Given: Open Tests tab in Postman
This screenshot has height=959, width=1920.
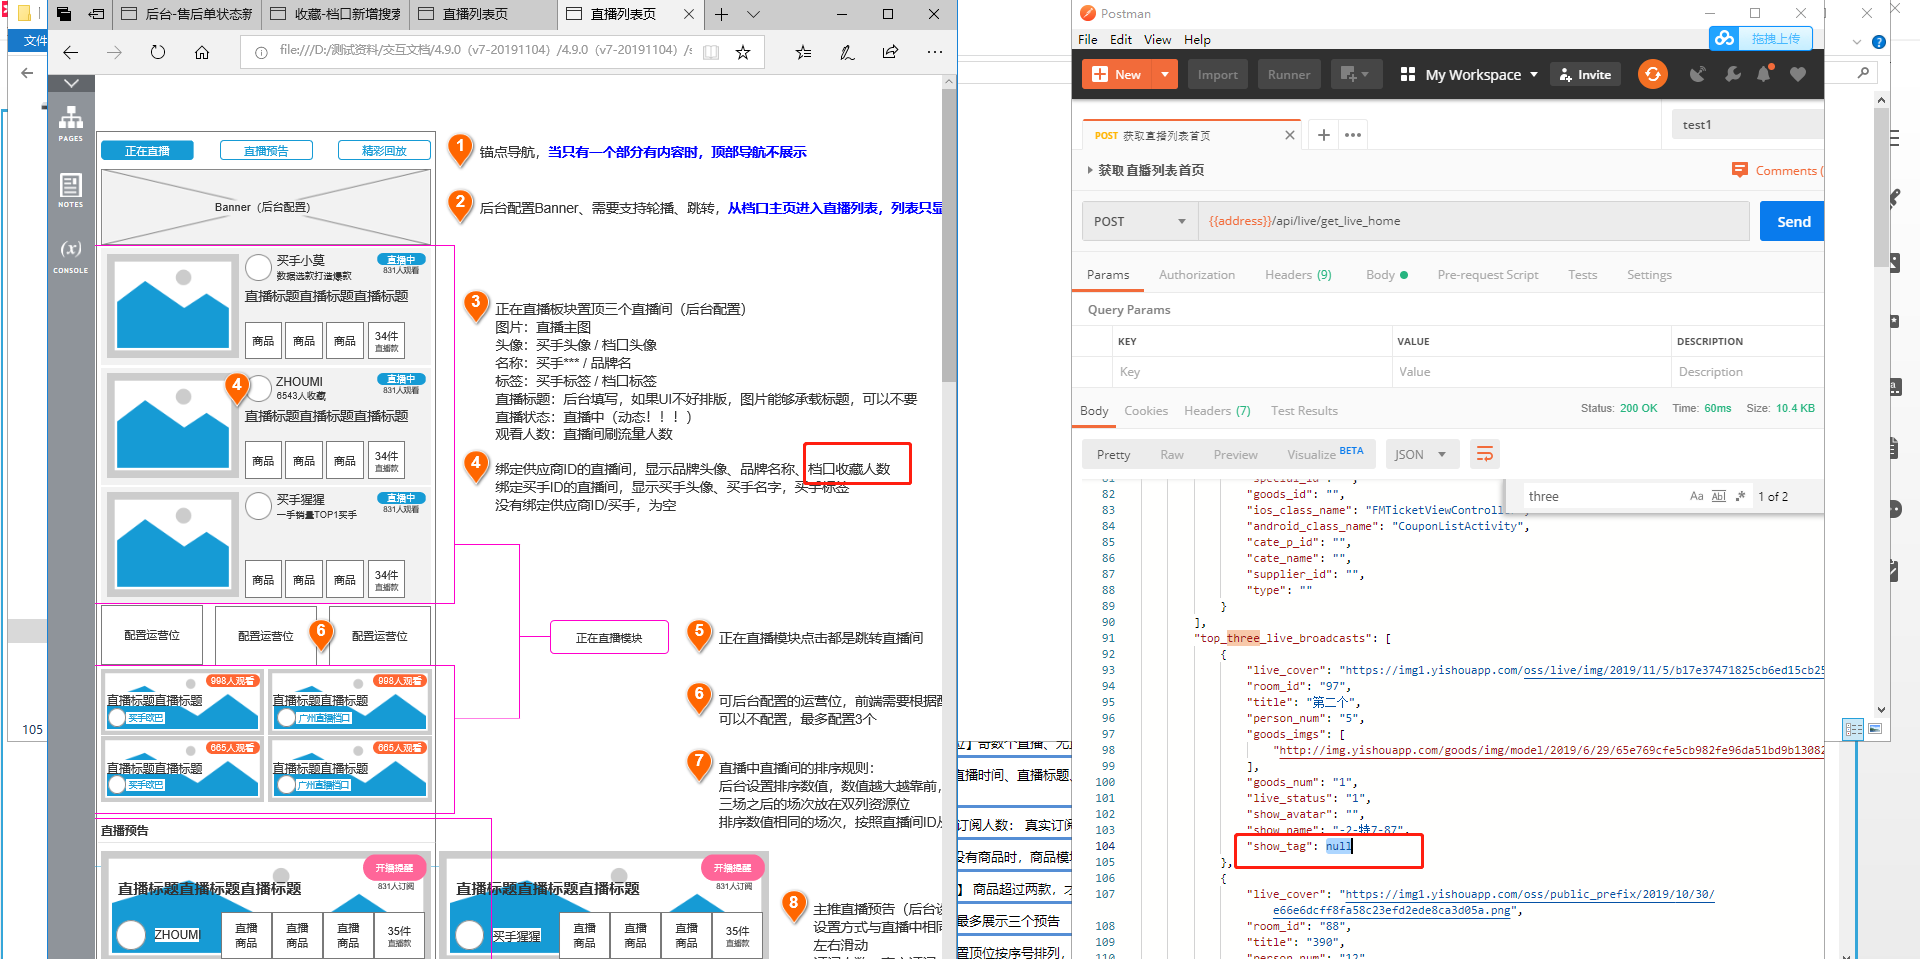Looking at the screenshot, I should click(x=1582, y=275).
